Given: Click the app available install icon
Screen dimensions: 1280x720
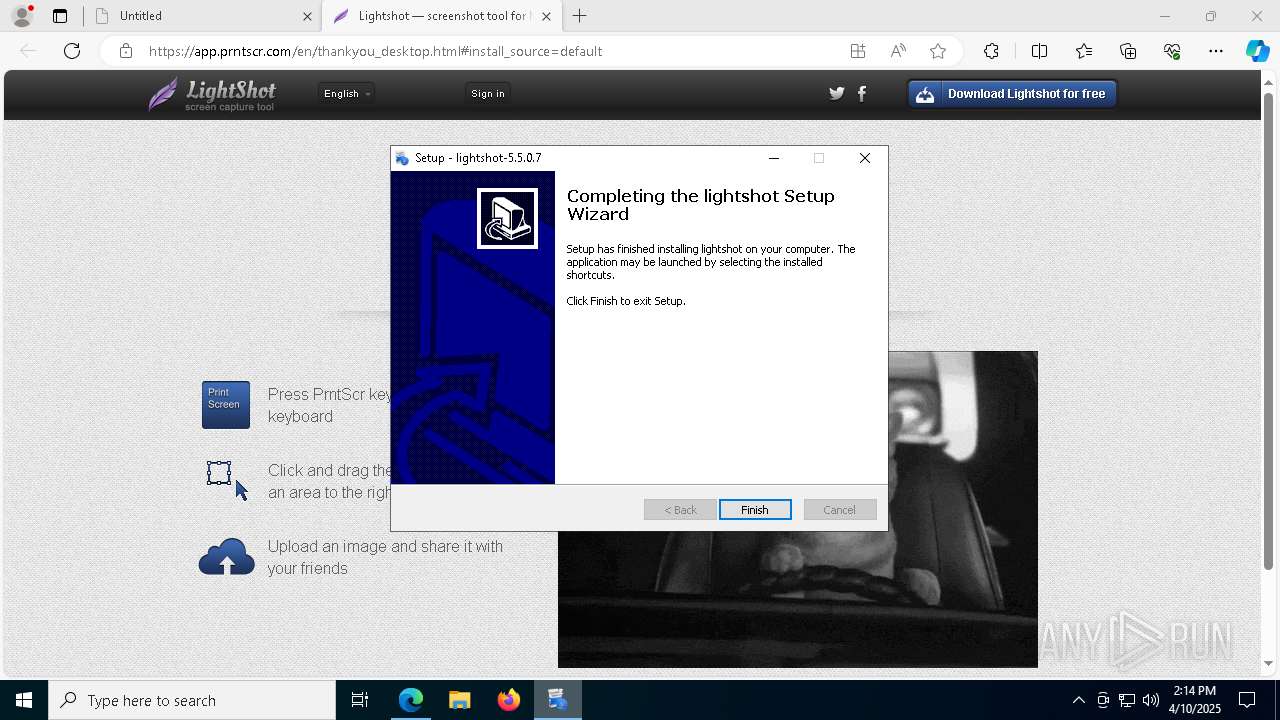Looking at the screenshot, I should [858, 51].
